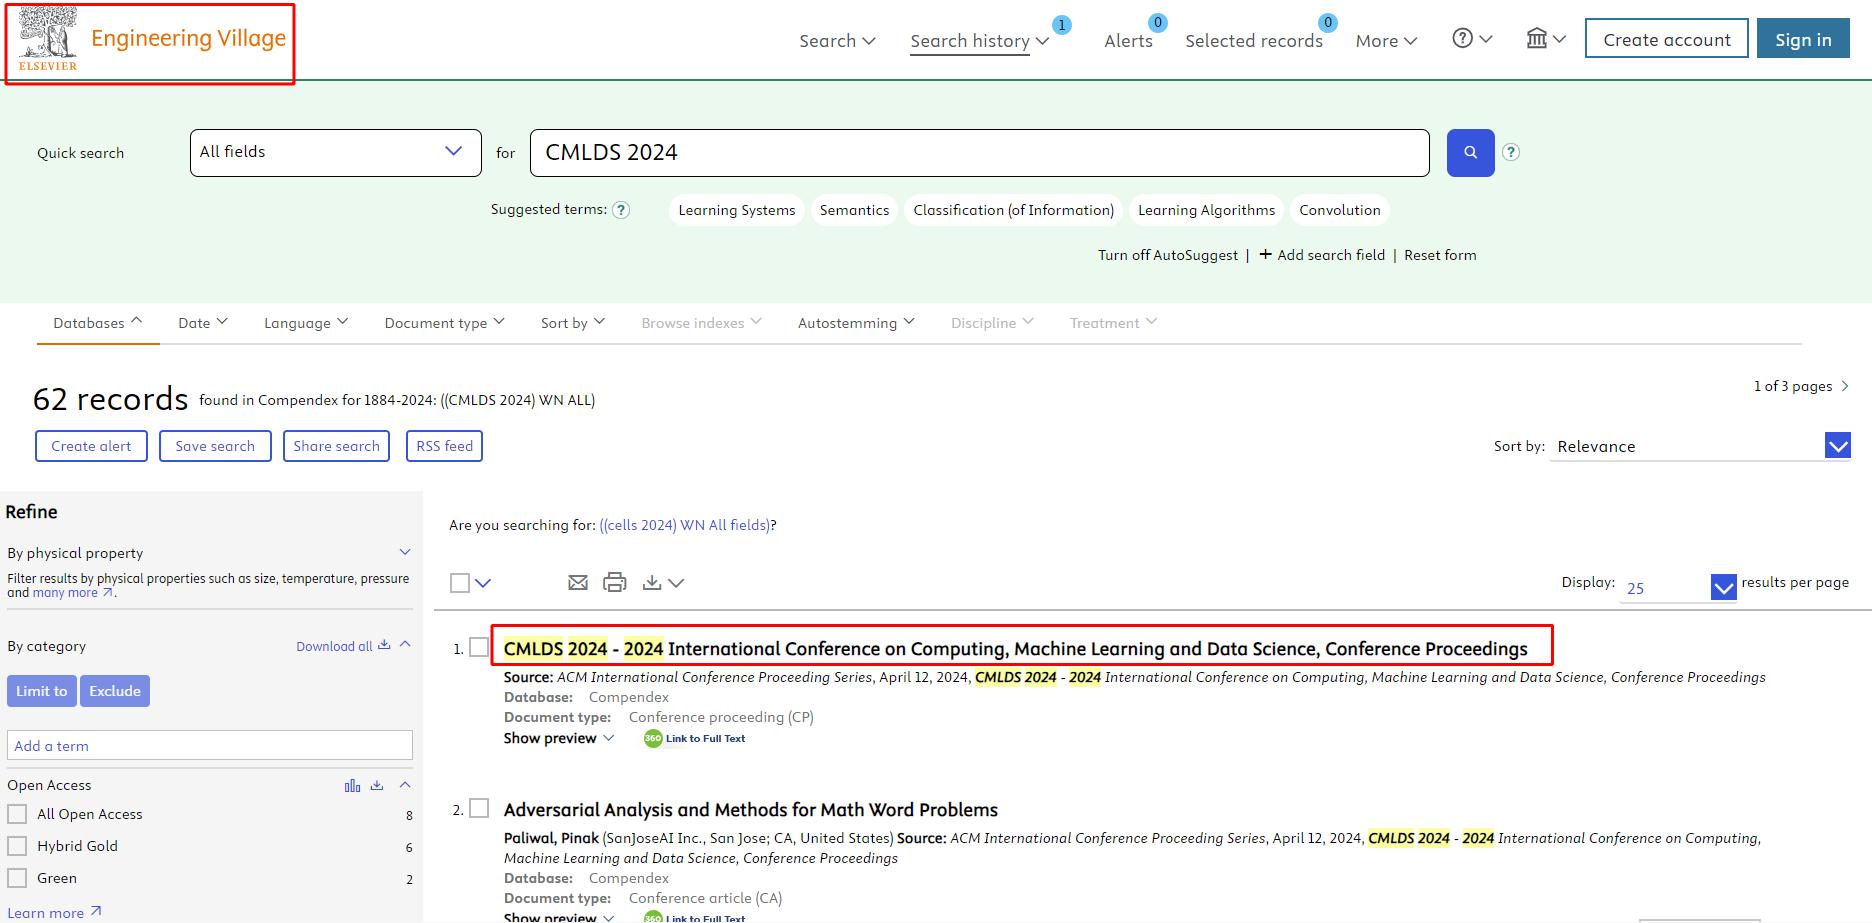Download selected results icon
This screenshot has width=1872, height=923.
(652, 582)
